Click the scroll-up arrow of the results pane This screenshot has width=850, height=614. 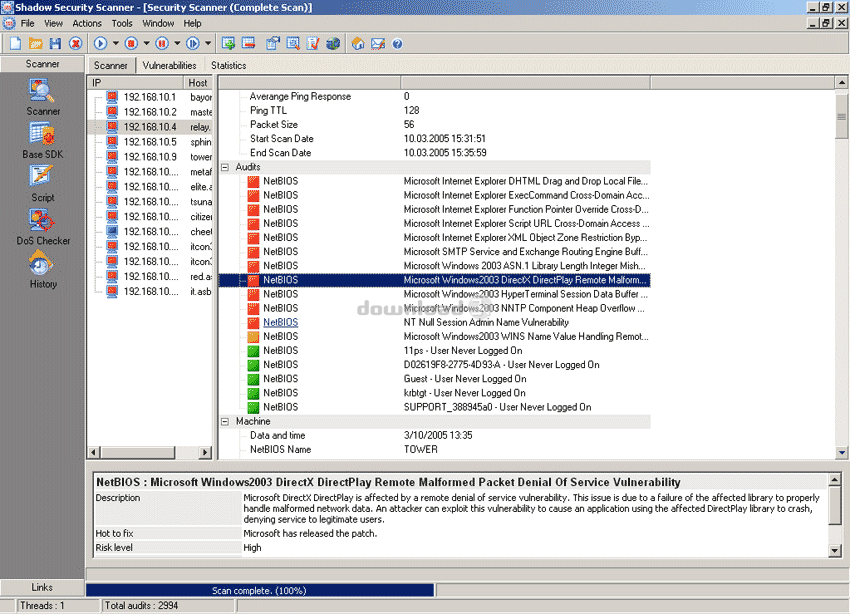tap(841, 83)
